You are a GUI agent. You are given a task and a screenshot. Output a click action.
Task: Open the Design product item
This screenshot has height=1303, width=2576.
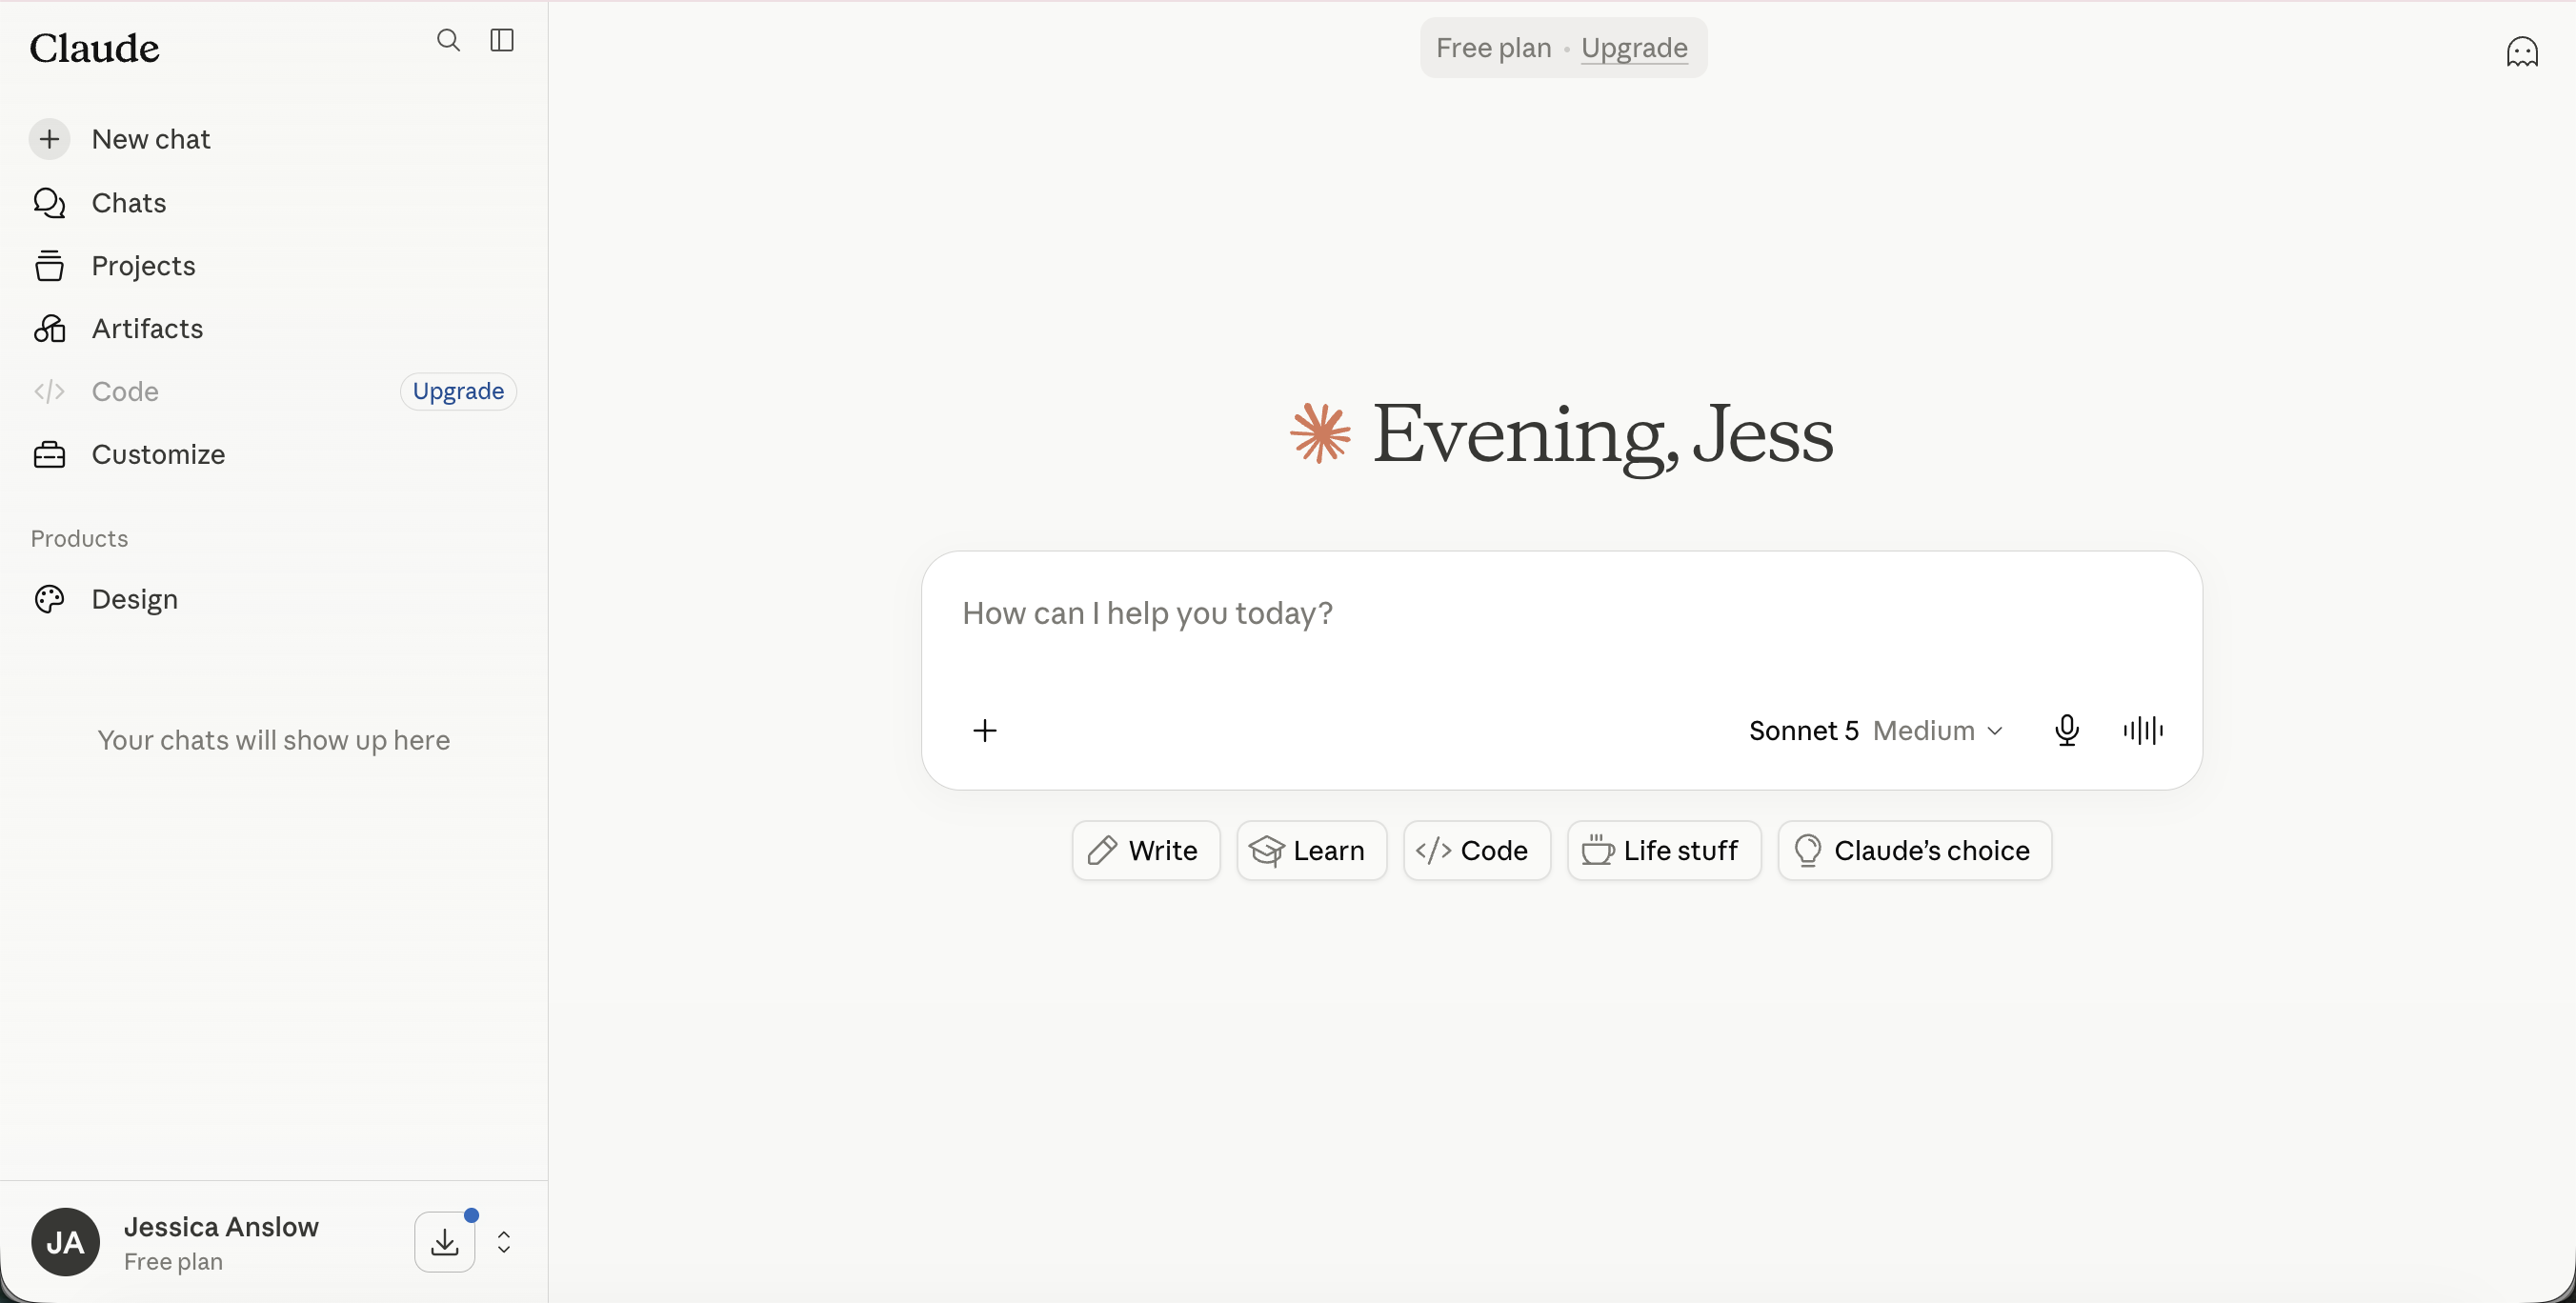(272, 599)
